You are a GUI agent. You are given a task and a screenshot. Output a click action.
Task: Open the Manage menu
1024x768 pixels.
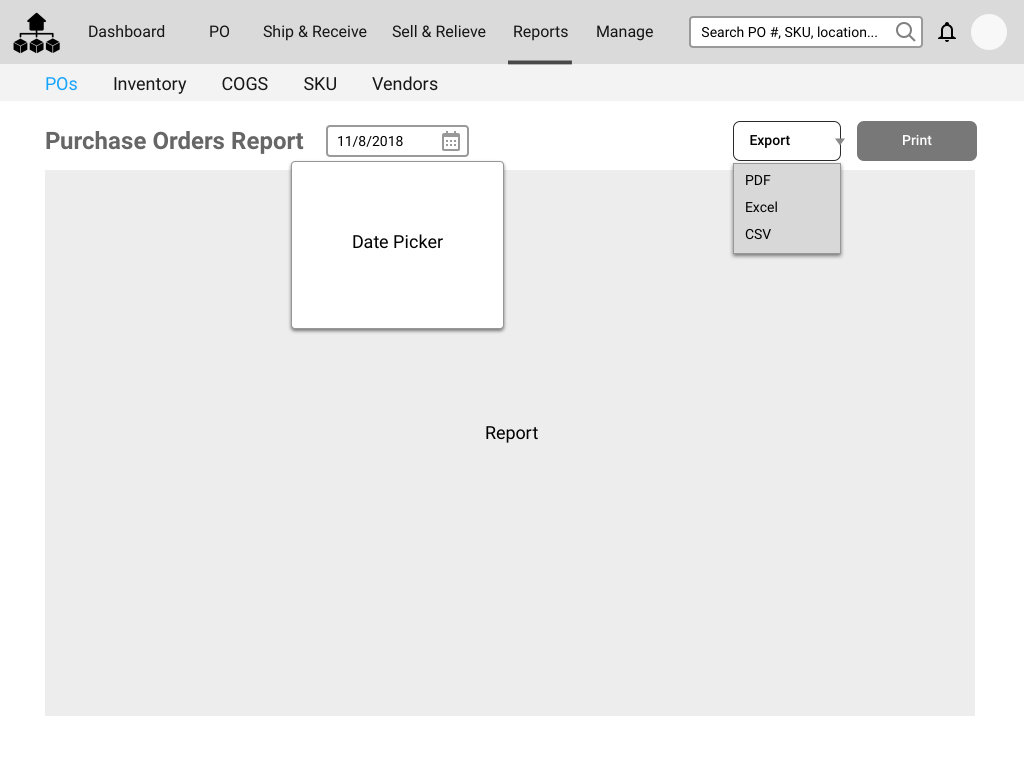(x=624, y=32)
